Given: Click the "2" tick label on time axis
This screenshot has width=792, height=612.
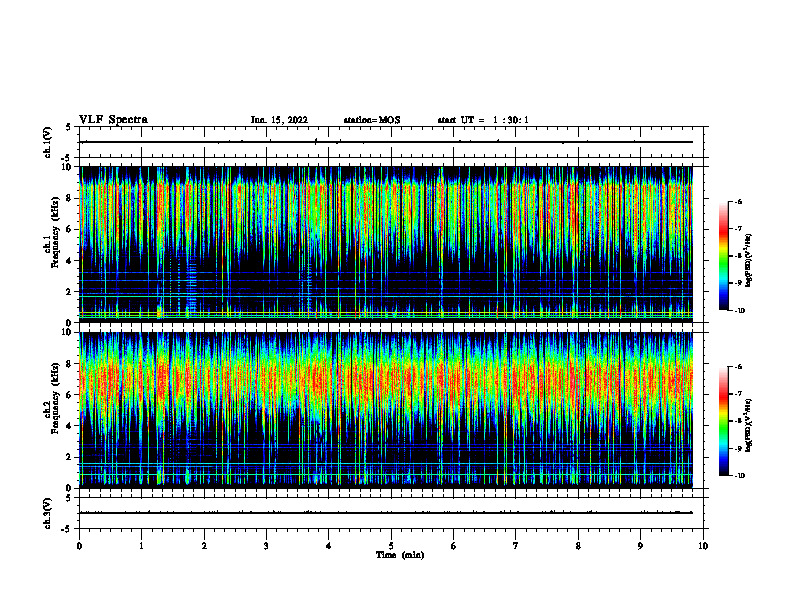Looking at the screenshot, I should (x=204, y=546).
